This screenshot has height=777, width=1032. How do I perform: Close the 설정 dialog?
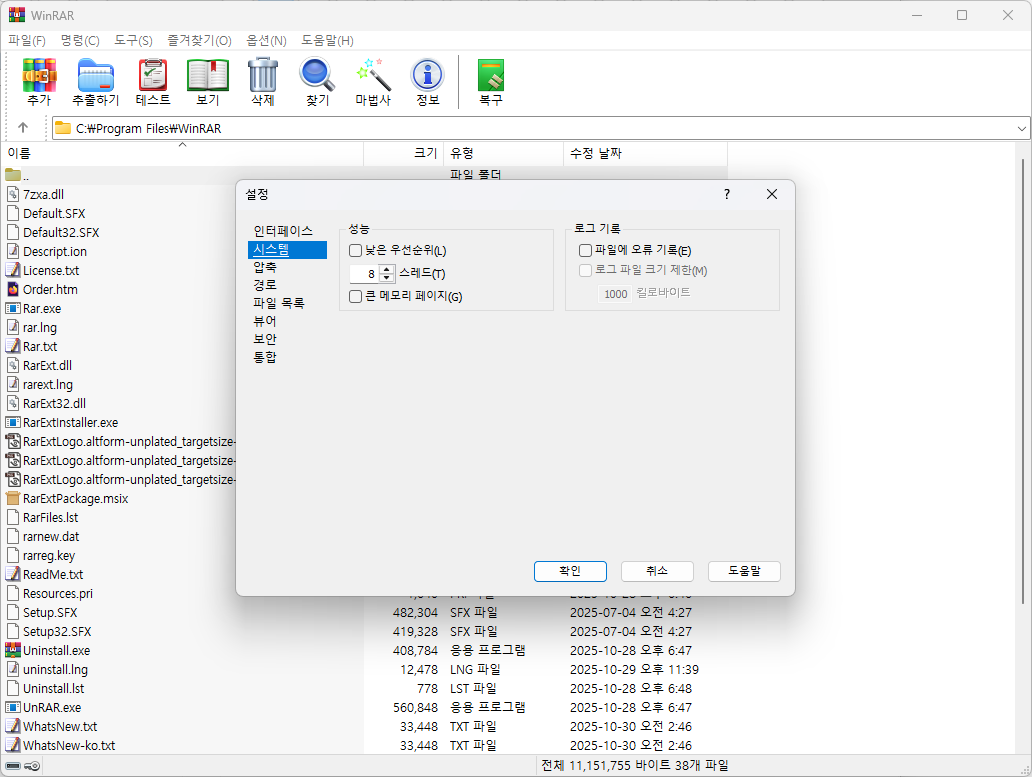[772, 194]
